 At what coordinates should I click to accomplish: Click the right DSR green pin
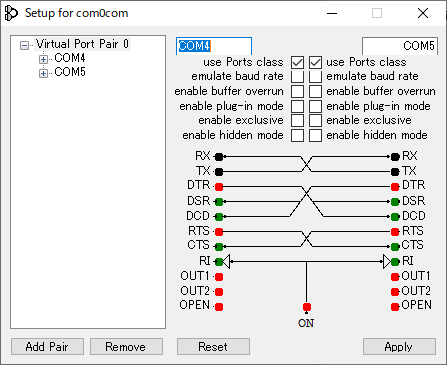pos(395,202)
